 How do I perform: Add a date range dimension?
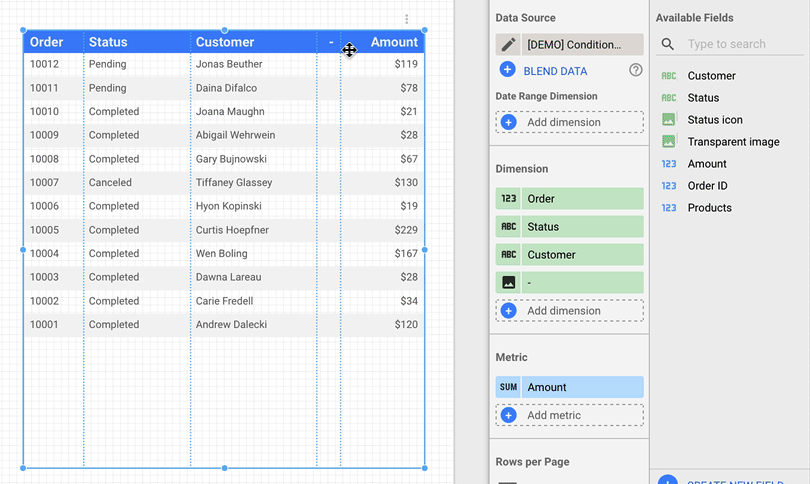click(569, 122)
